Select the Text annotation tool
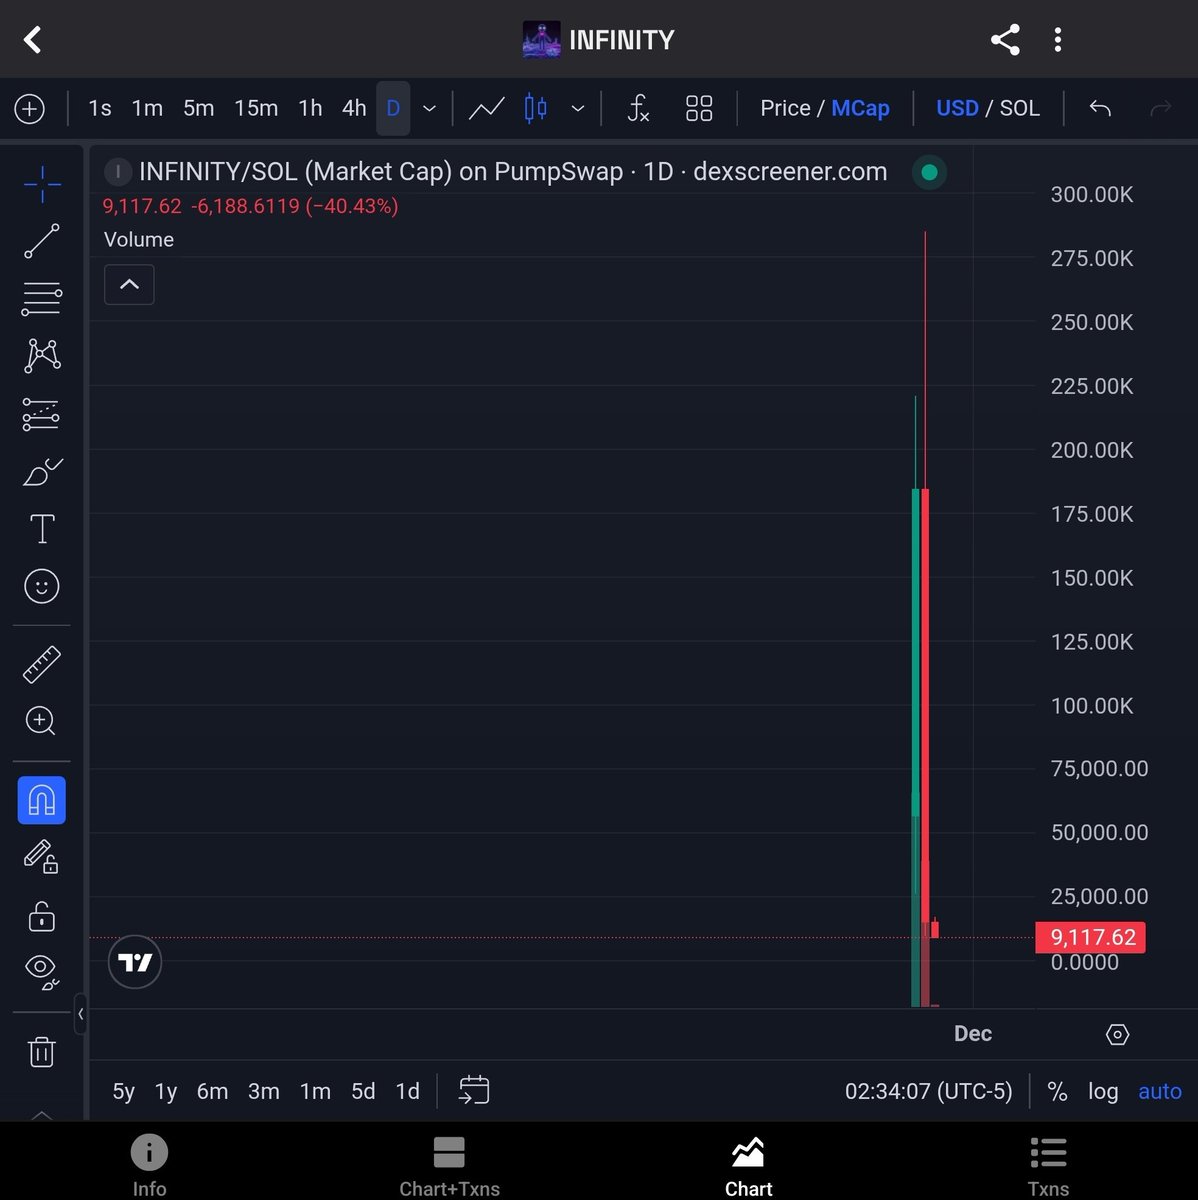The width and height of the screenshot is (1198, 1200). click(42, 529)
